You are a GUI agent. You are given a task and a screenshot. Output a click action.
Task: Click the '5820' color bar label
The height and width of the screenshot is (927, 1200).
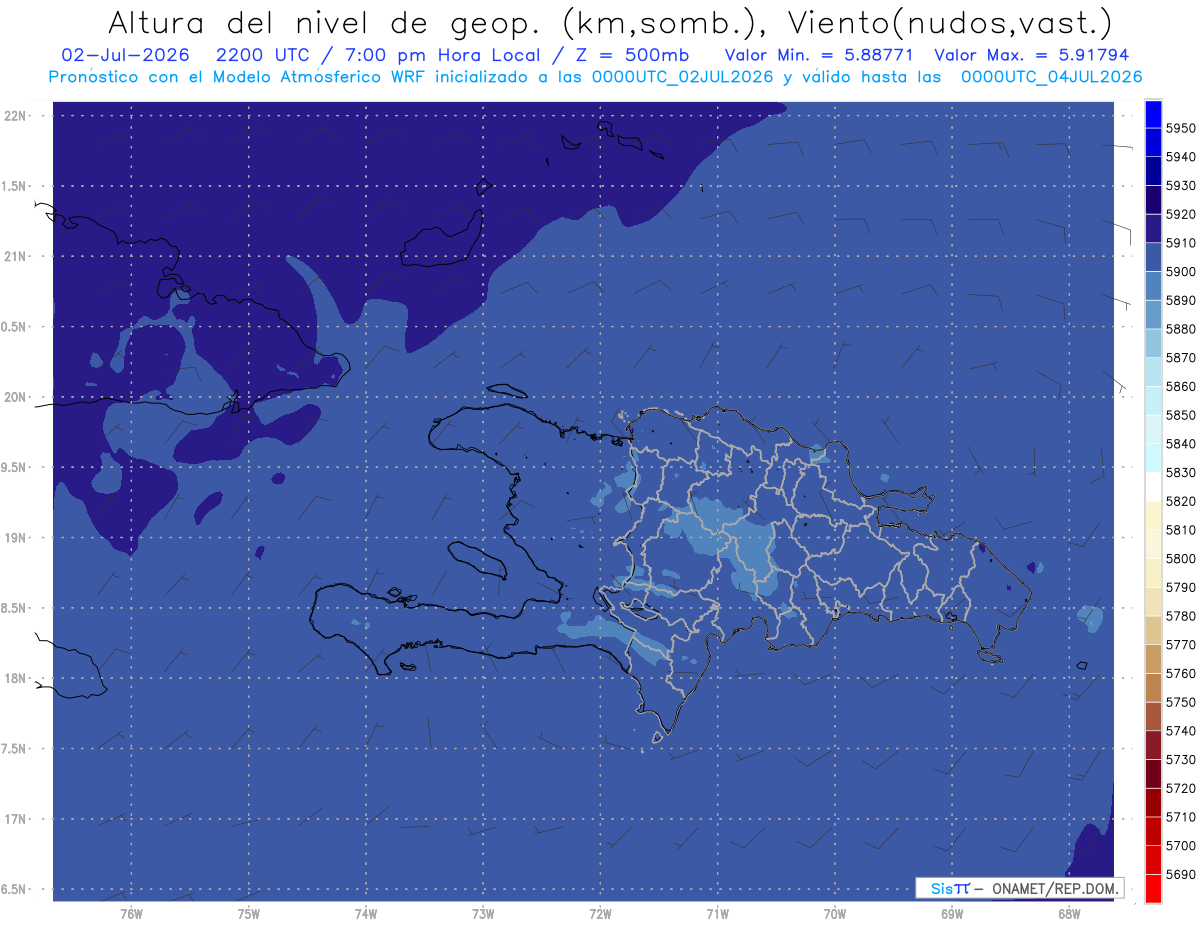[1181, 501]
